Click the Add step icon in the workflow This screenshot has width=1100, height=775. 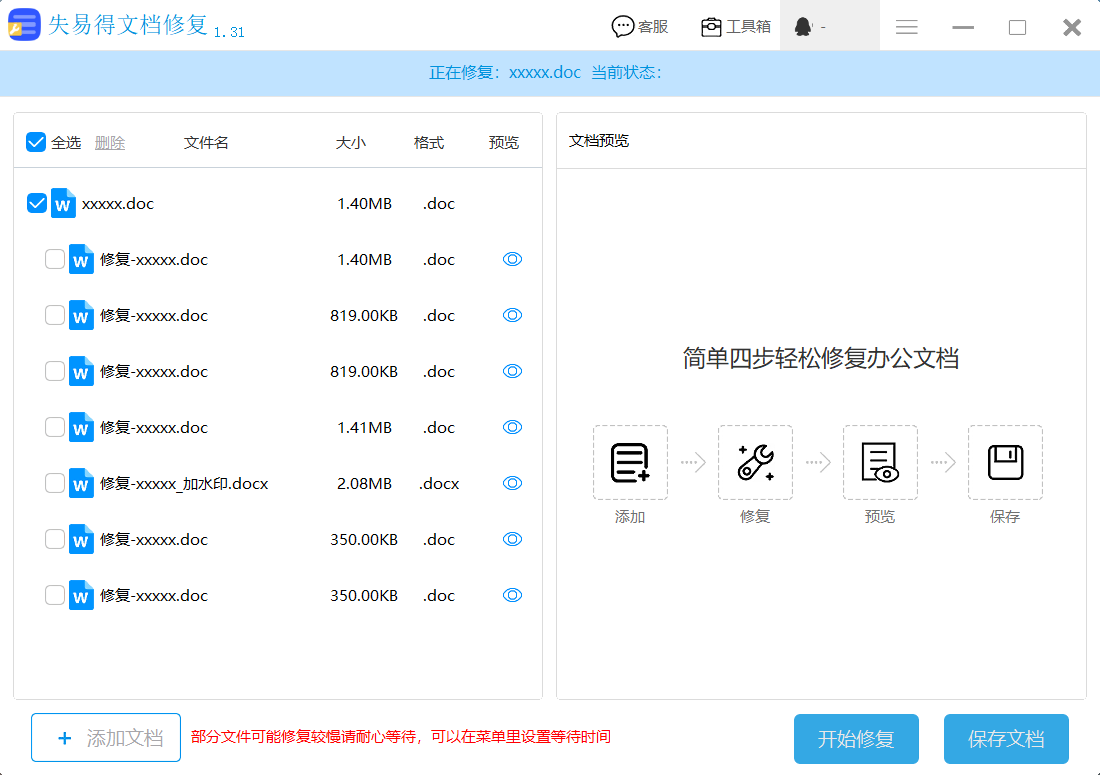630,462
